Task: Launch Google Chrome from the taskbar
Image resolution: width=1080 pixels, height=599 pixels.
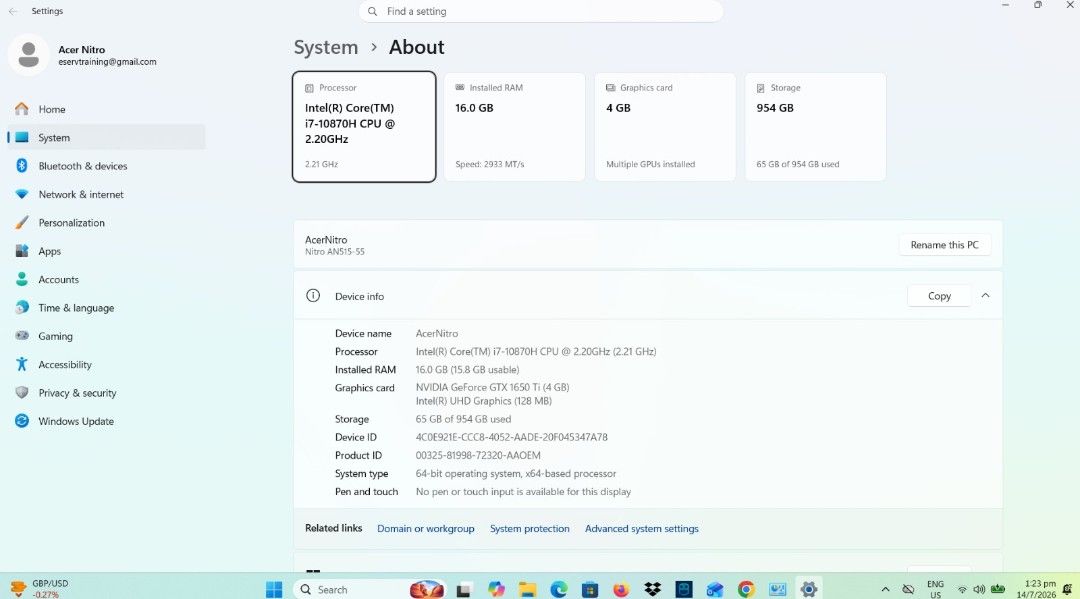Action: pos(746,589)
